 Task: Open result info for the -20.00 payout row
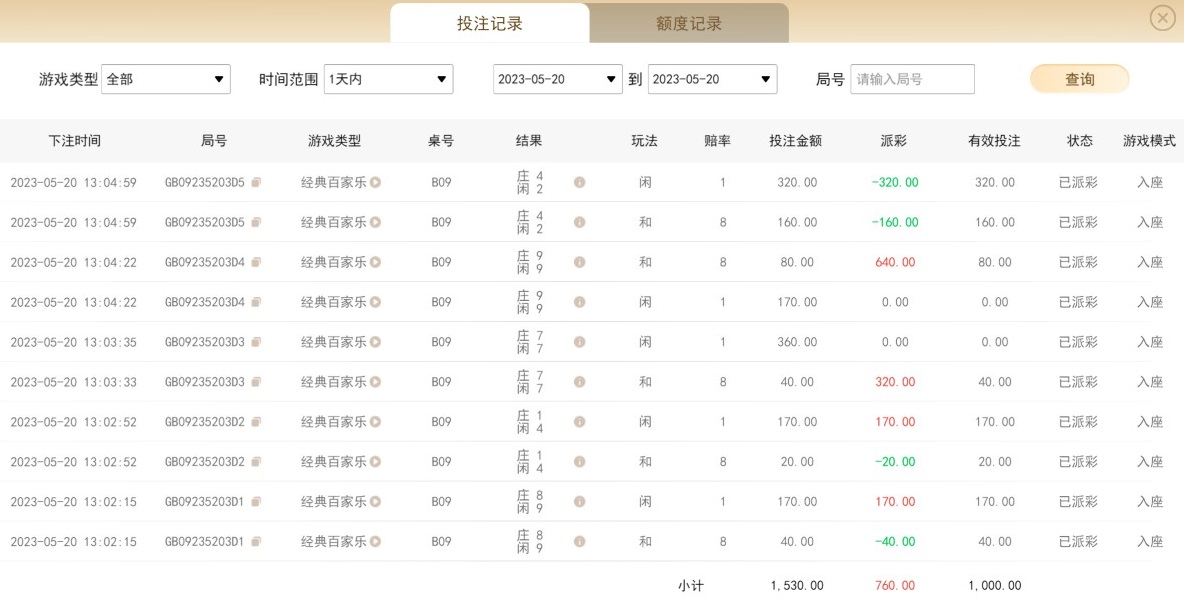pos(579,463)
